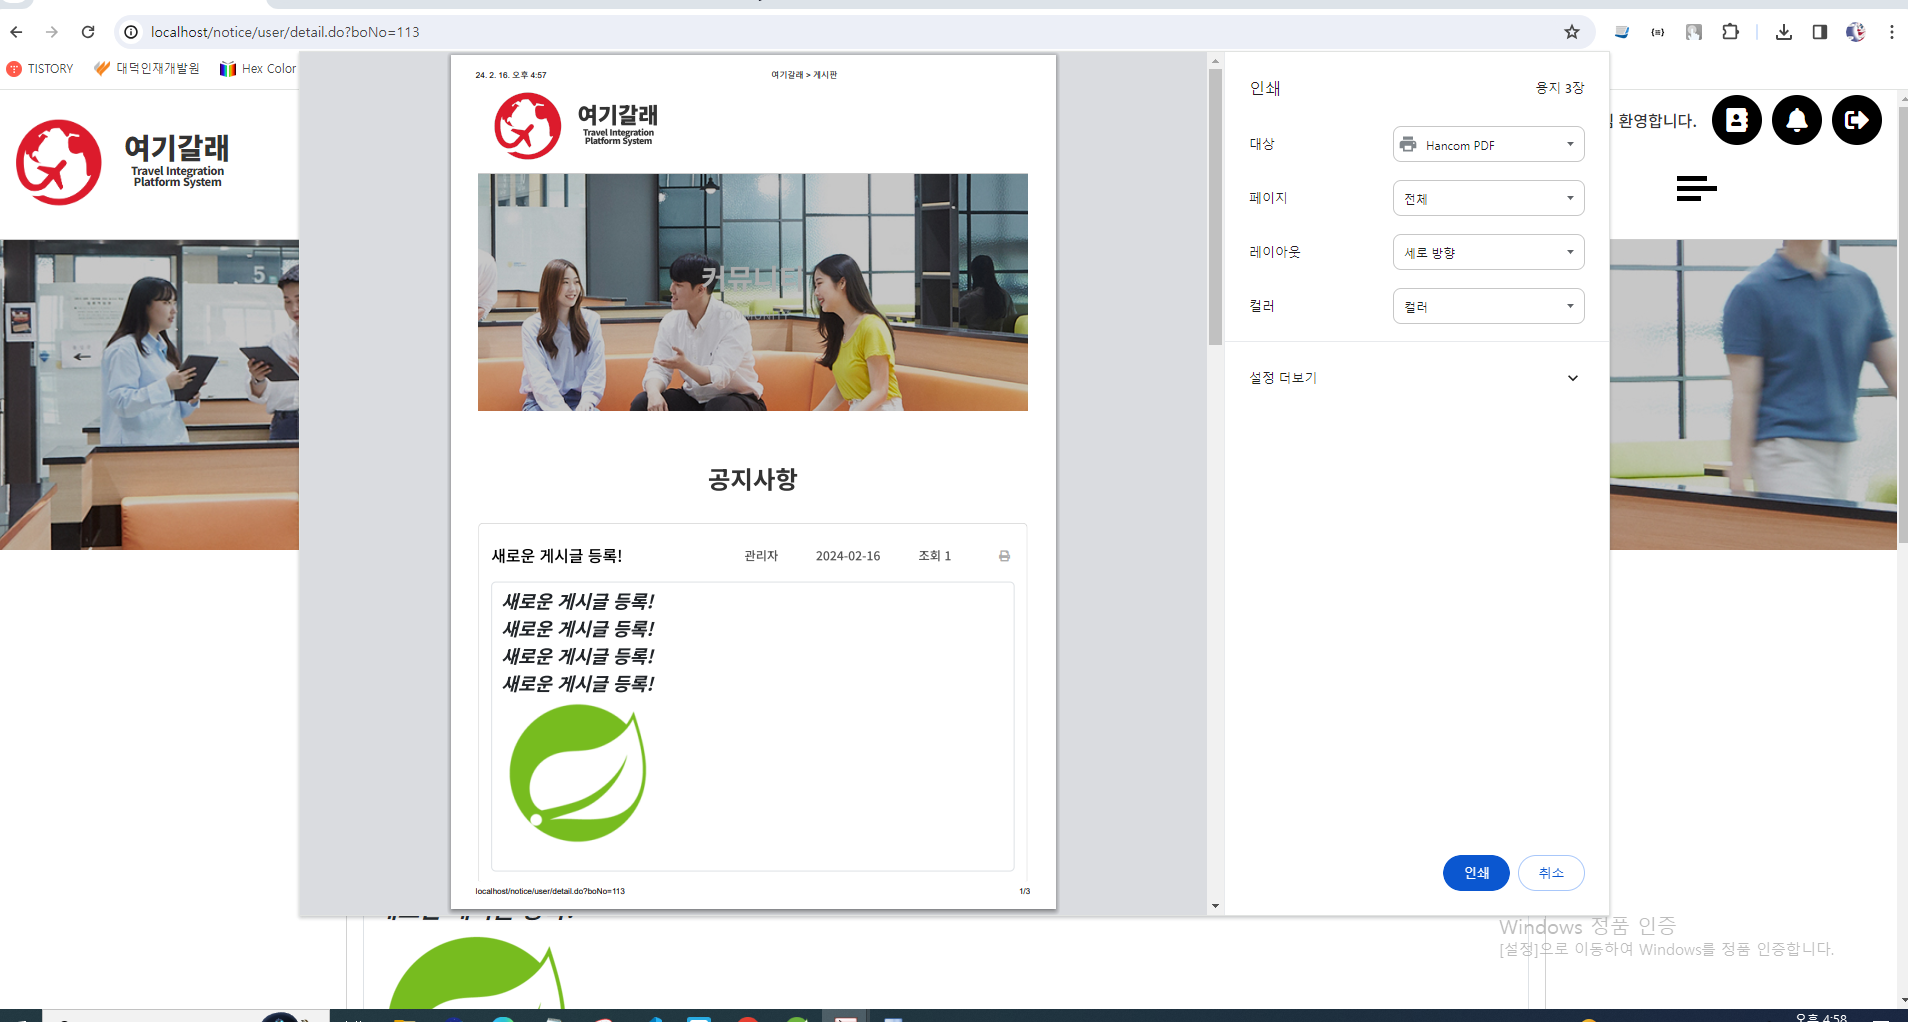
Task: Reload the page
Action: (x=88, y=32)
